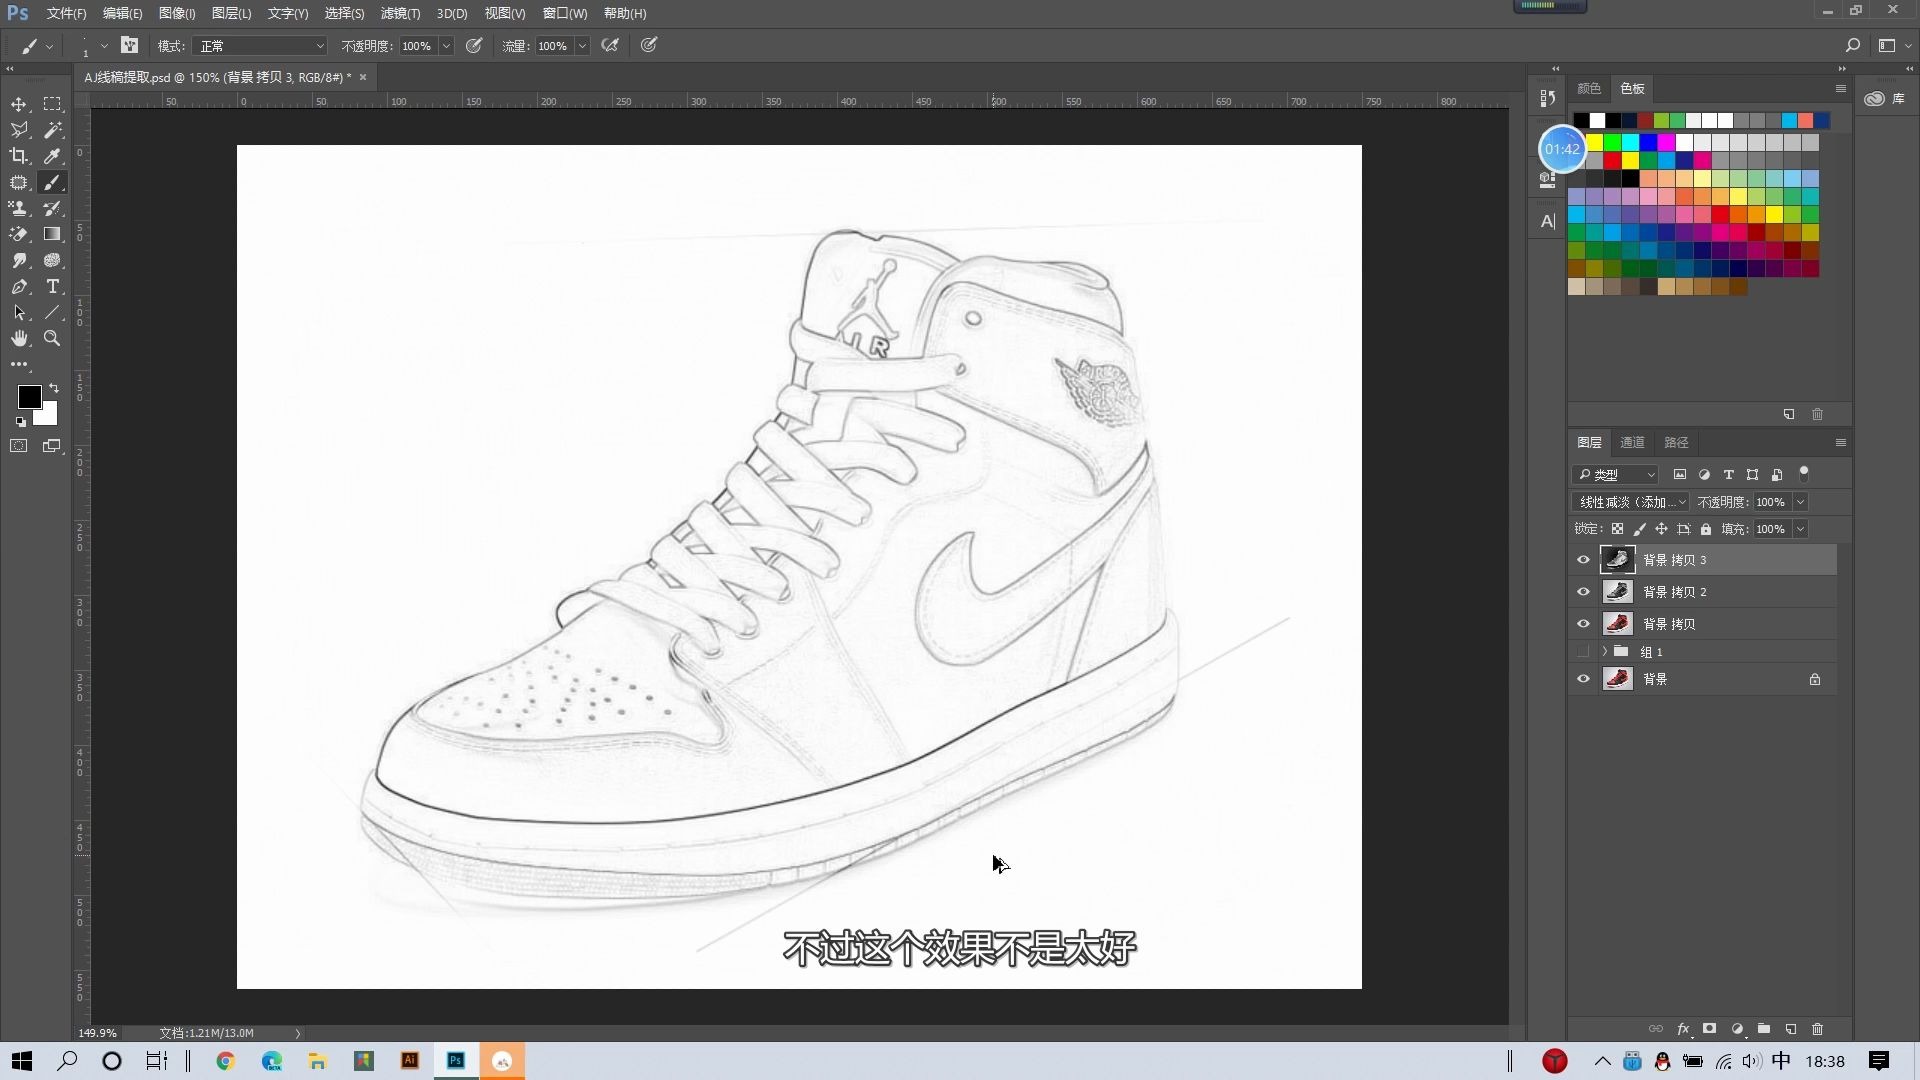Create new layer from Layers panel bottom
Viewport: 1920px width, 1080px height.
[1791, 1029]
